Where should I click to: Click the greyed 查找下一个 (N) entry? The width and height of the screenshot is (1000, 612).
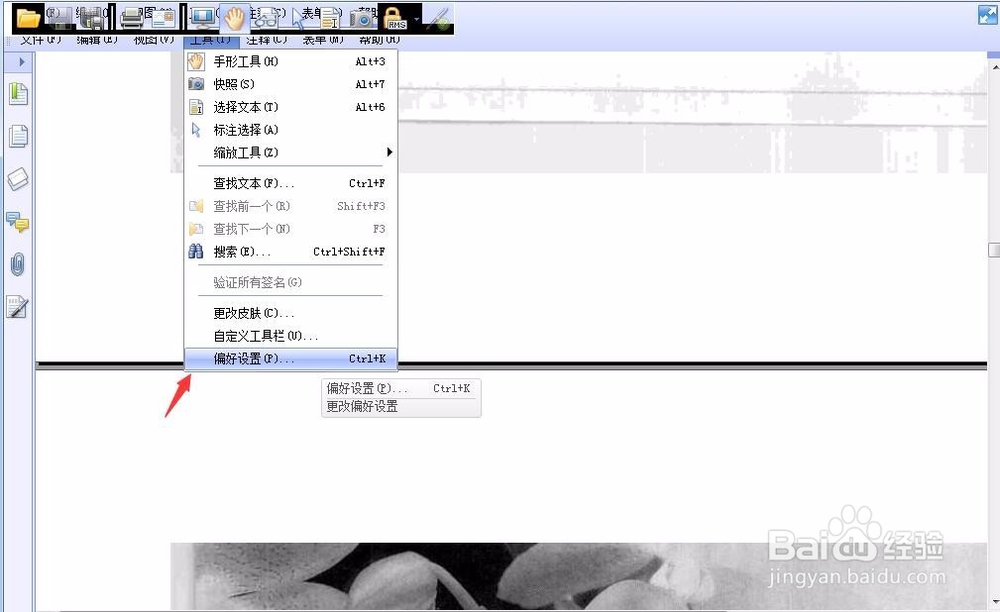pyautogui.click(x=291, y=229)
